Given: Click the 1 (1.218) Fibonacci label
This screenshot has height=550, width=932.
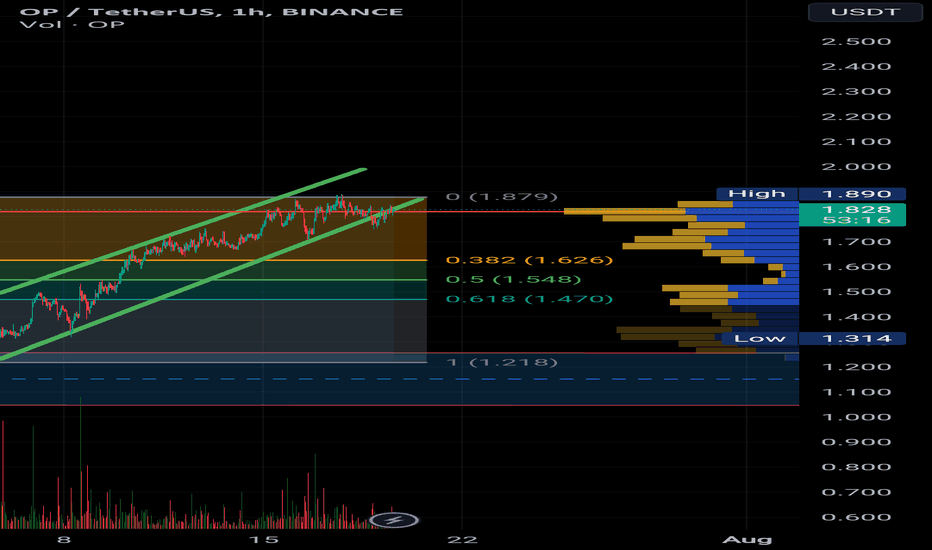Looking at the screenshot, I should click(502, 362).
